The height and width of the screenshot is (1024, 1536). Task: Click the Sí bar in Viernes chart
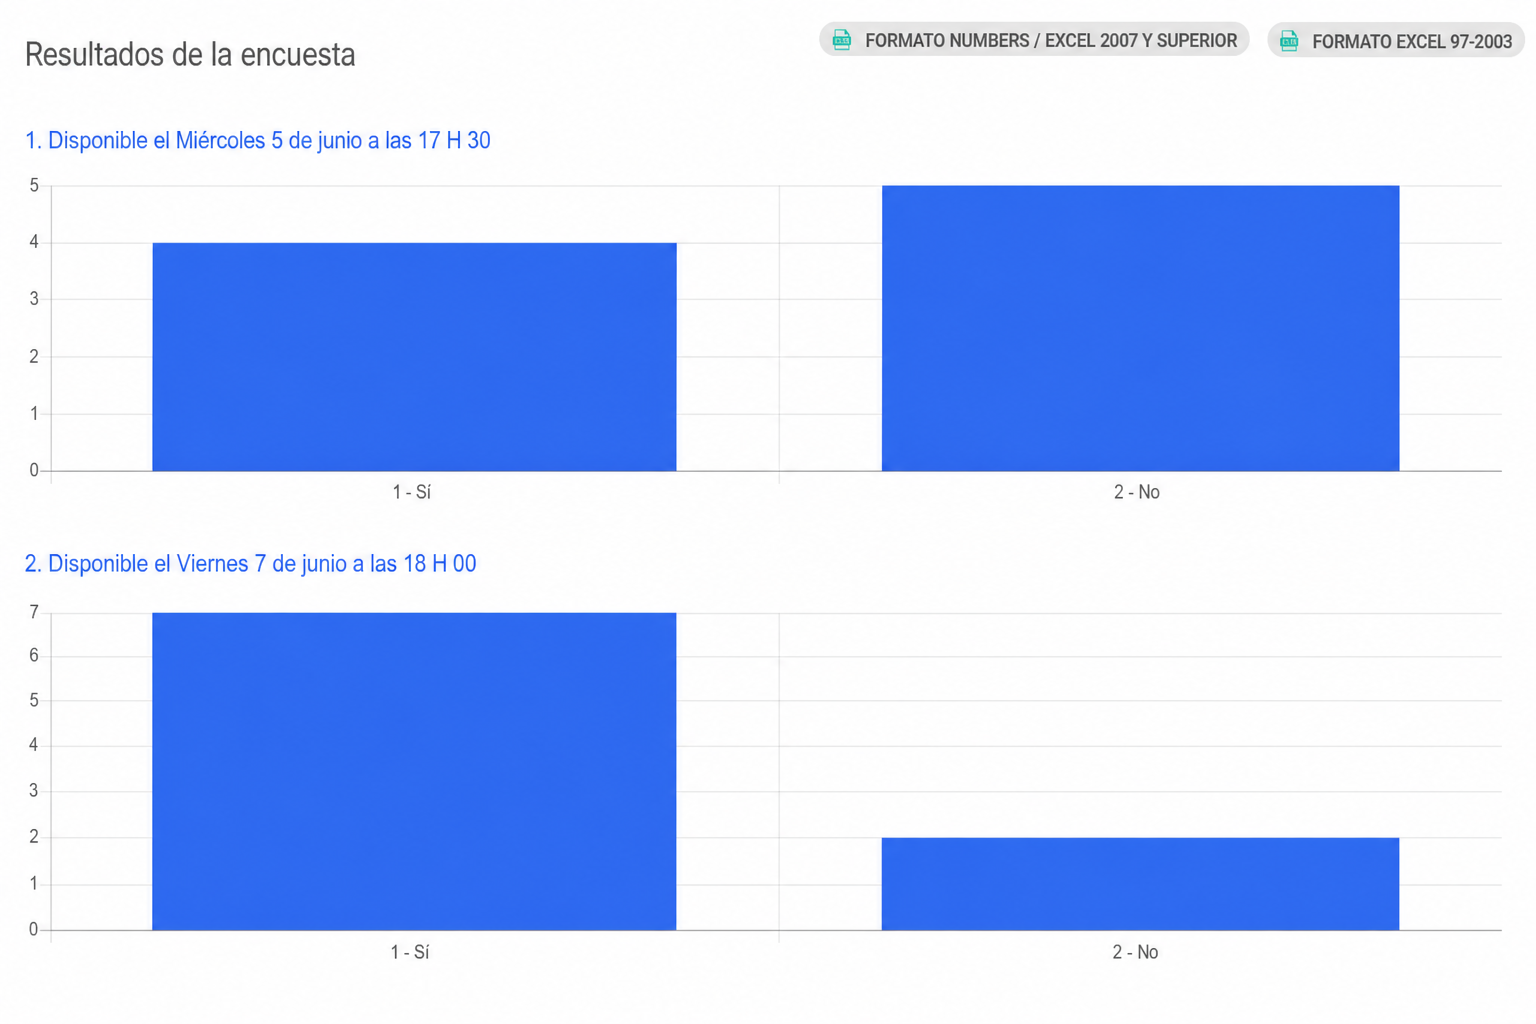(414, 771)
